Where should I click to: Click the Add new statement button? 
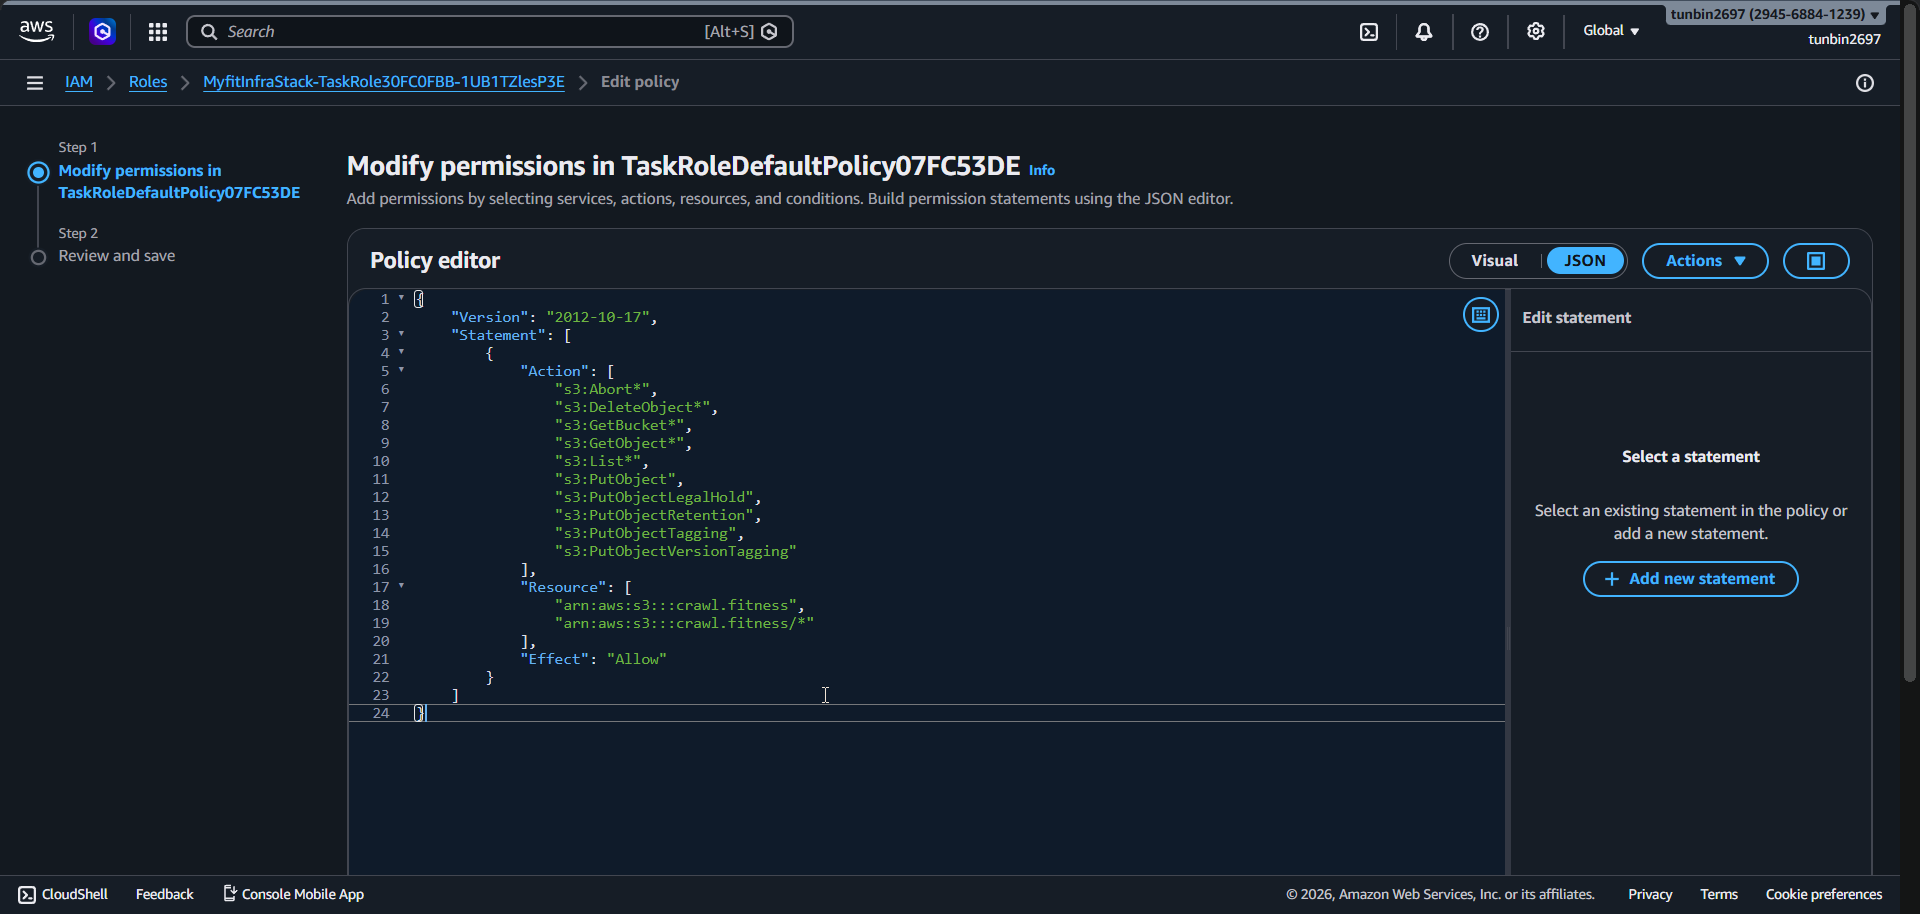click(1690, 579)
